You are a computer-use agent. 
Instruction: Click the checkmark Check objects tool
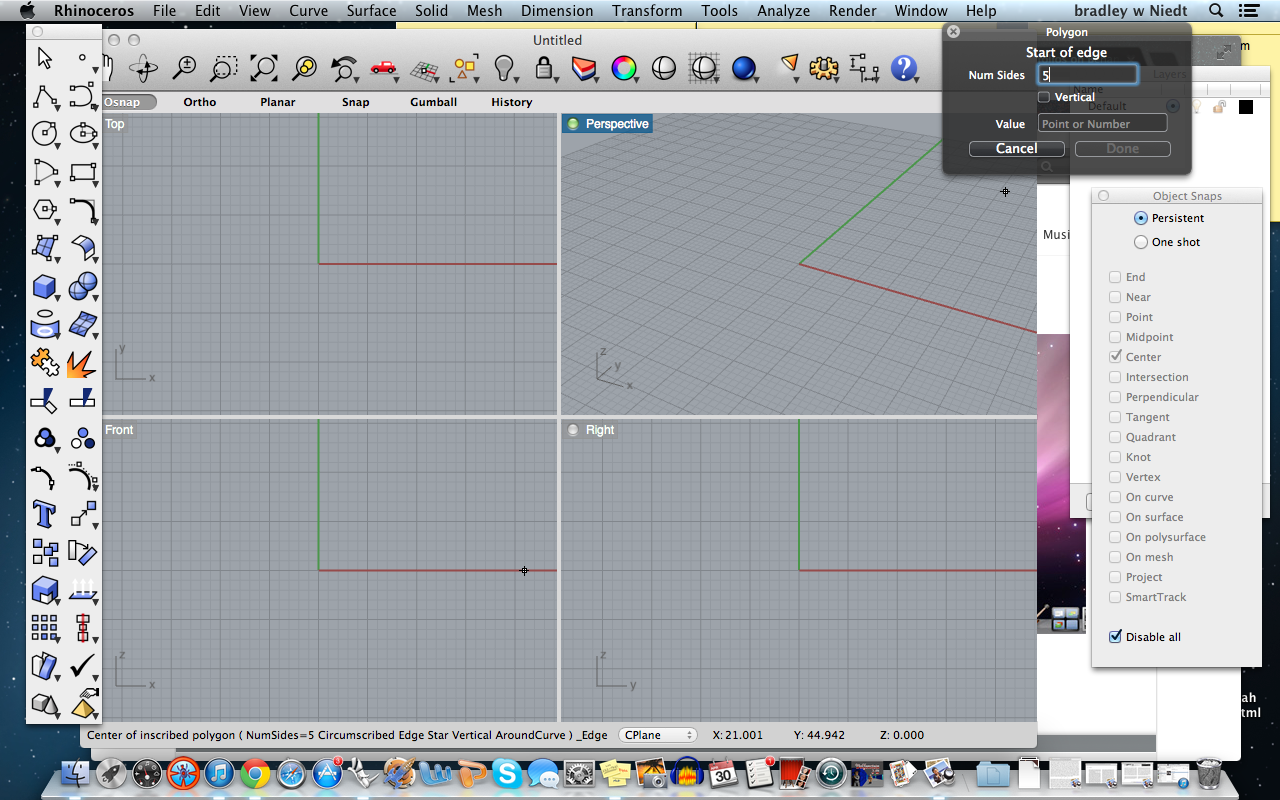tap(82, 665)
